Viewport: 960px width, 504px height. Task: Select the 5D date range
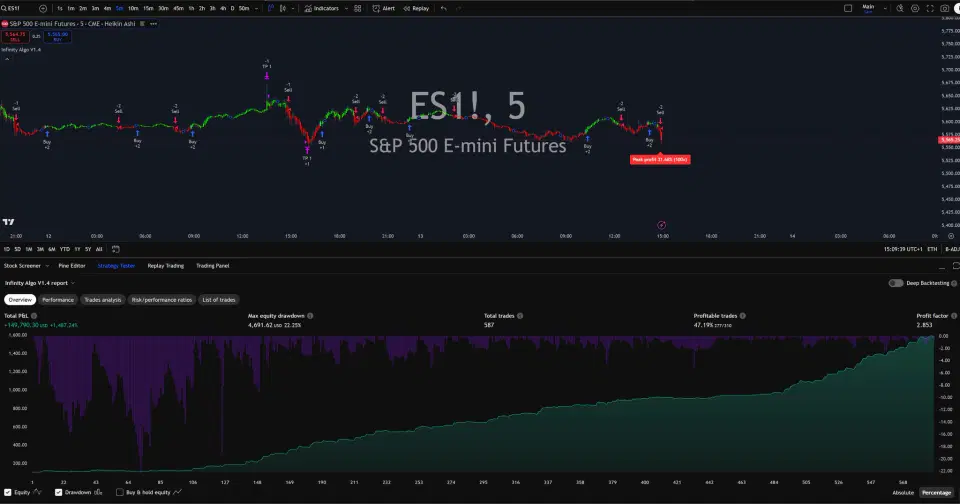click(18, 249)
